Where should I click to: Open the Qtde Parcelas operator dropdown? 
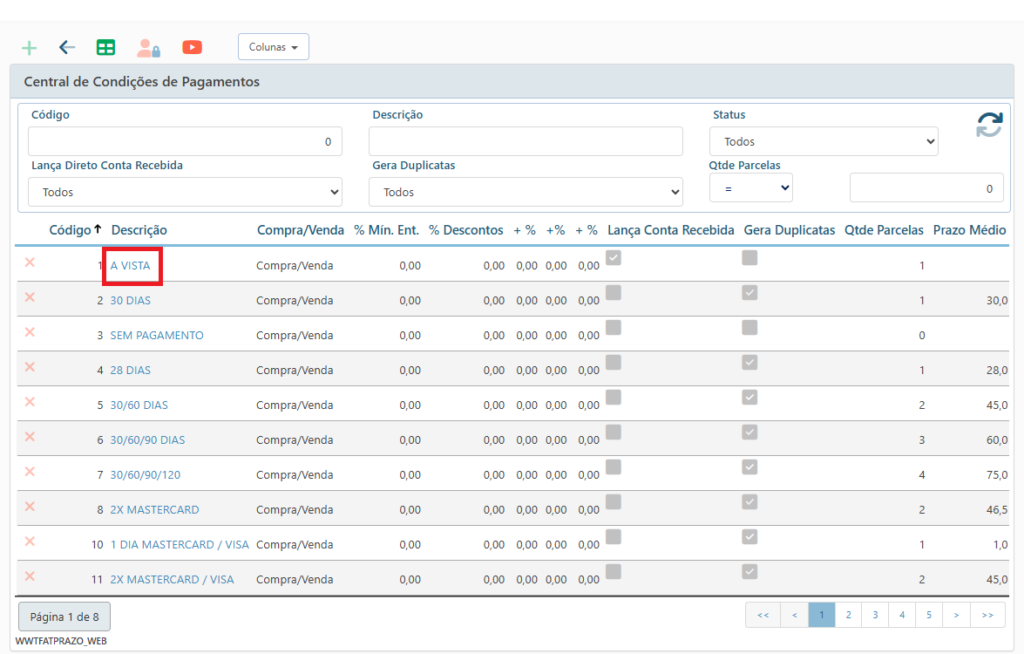tap(751, 188)
